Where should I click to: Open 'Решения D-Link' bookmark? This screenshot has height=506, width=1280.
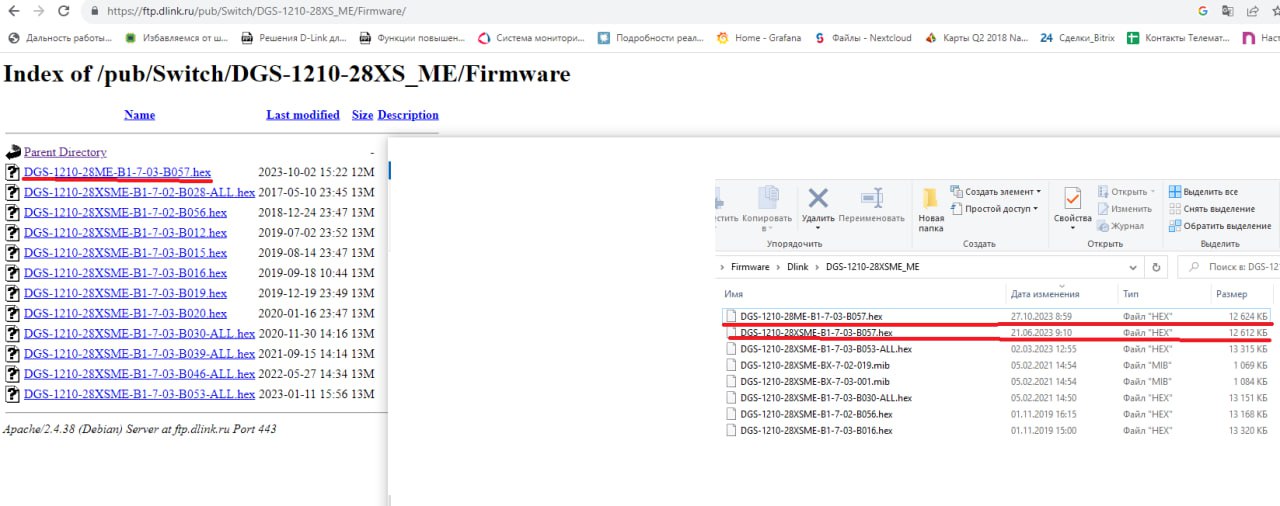click(x=295, y=38)
